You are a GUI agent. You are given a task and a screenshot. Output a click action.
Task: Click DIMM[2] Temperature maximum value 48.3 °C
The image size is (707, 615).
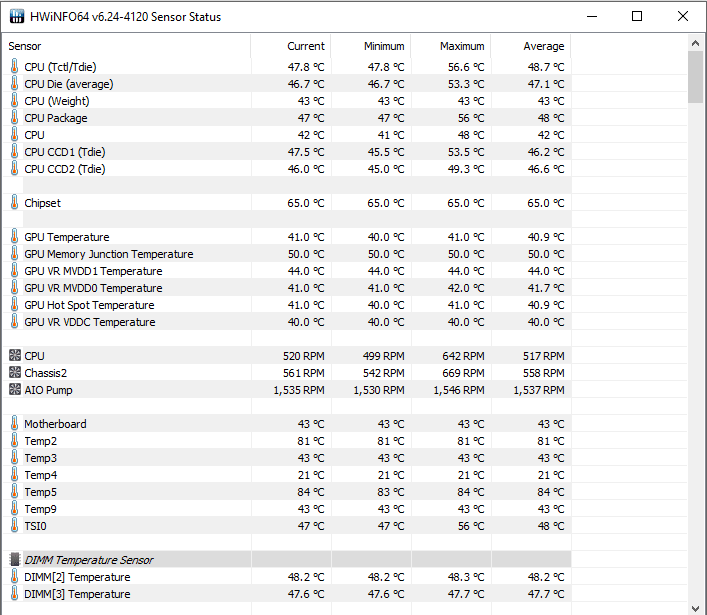click(x=466, y=577)
